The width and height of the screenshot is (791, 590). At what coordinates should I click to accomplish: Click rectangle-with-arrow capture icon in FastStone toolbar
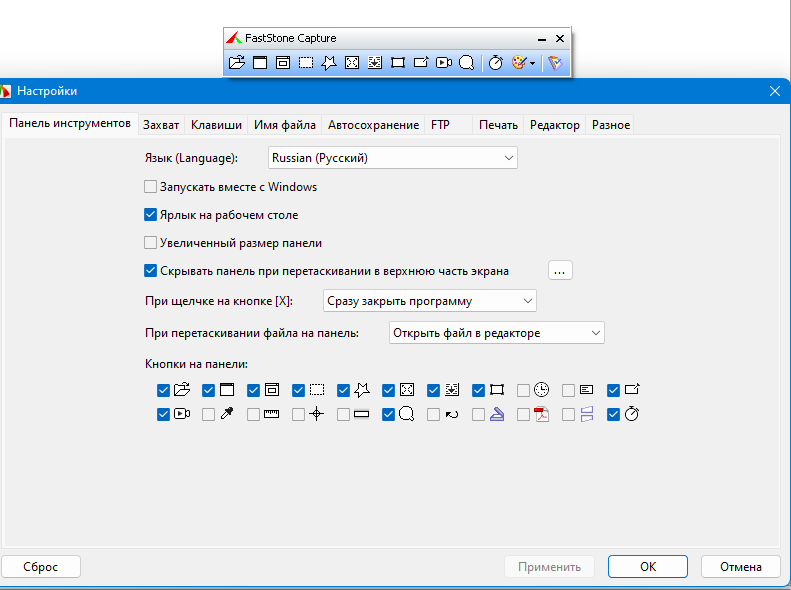tap(421, 63)
